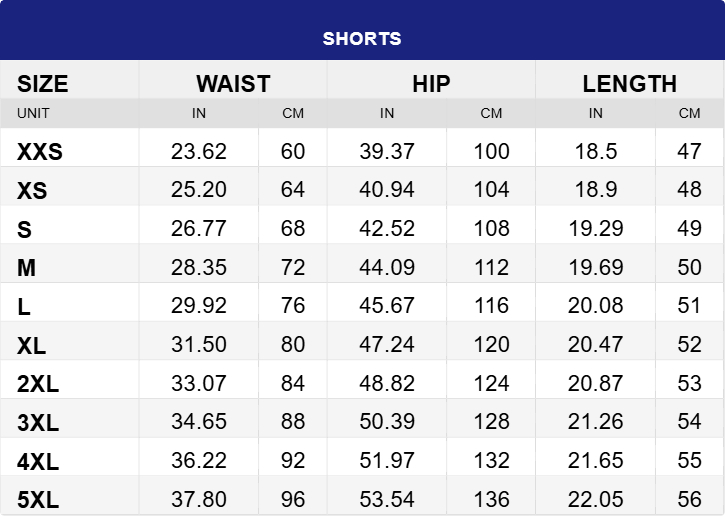Select hip measurement 136 cm

tap(491, 499)
